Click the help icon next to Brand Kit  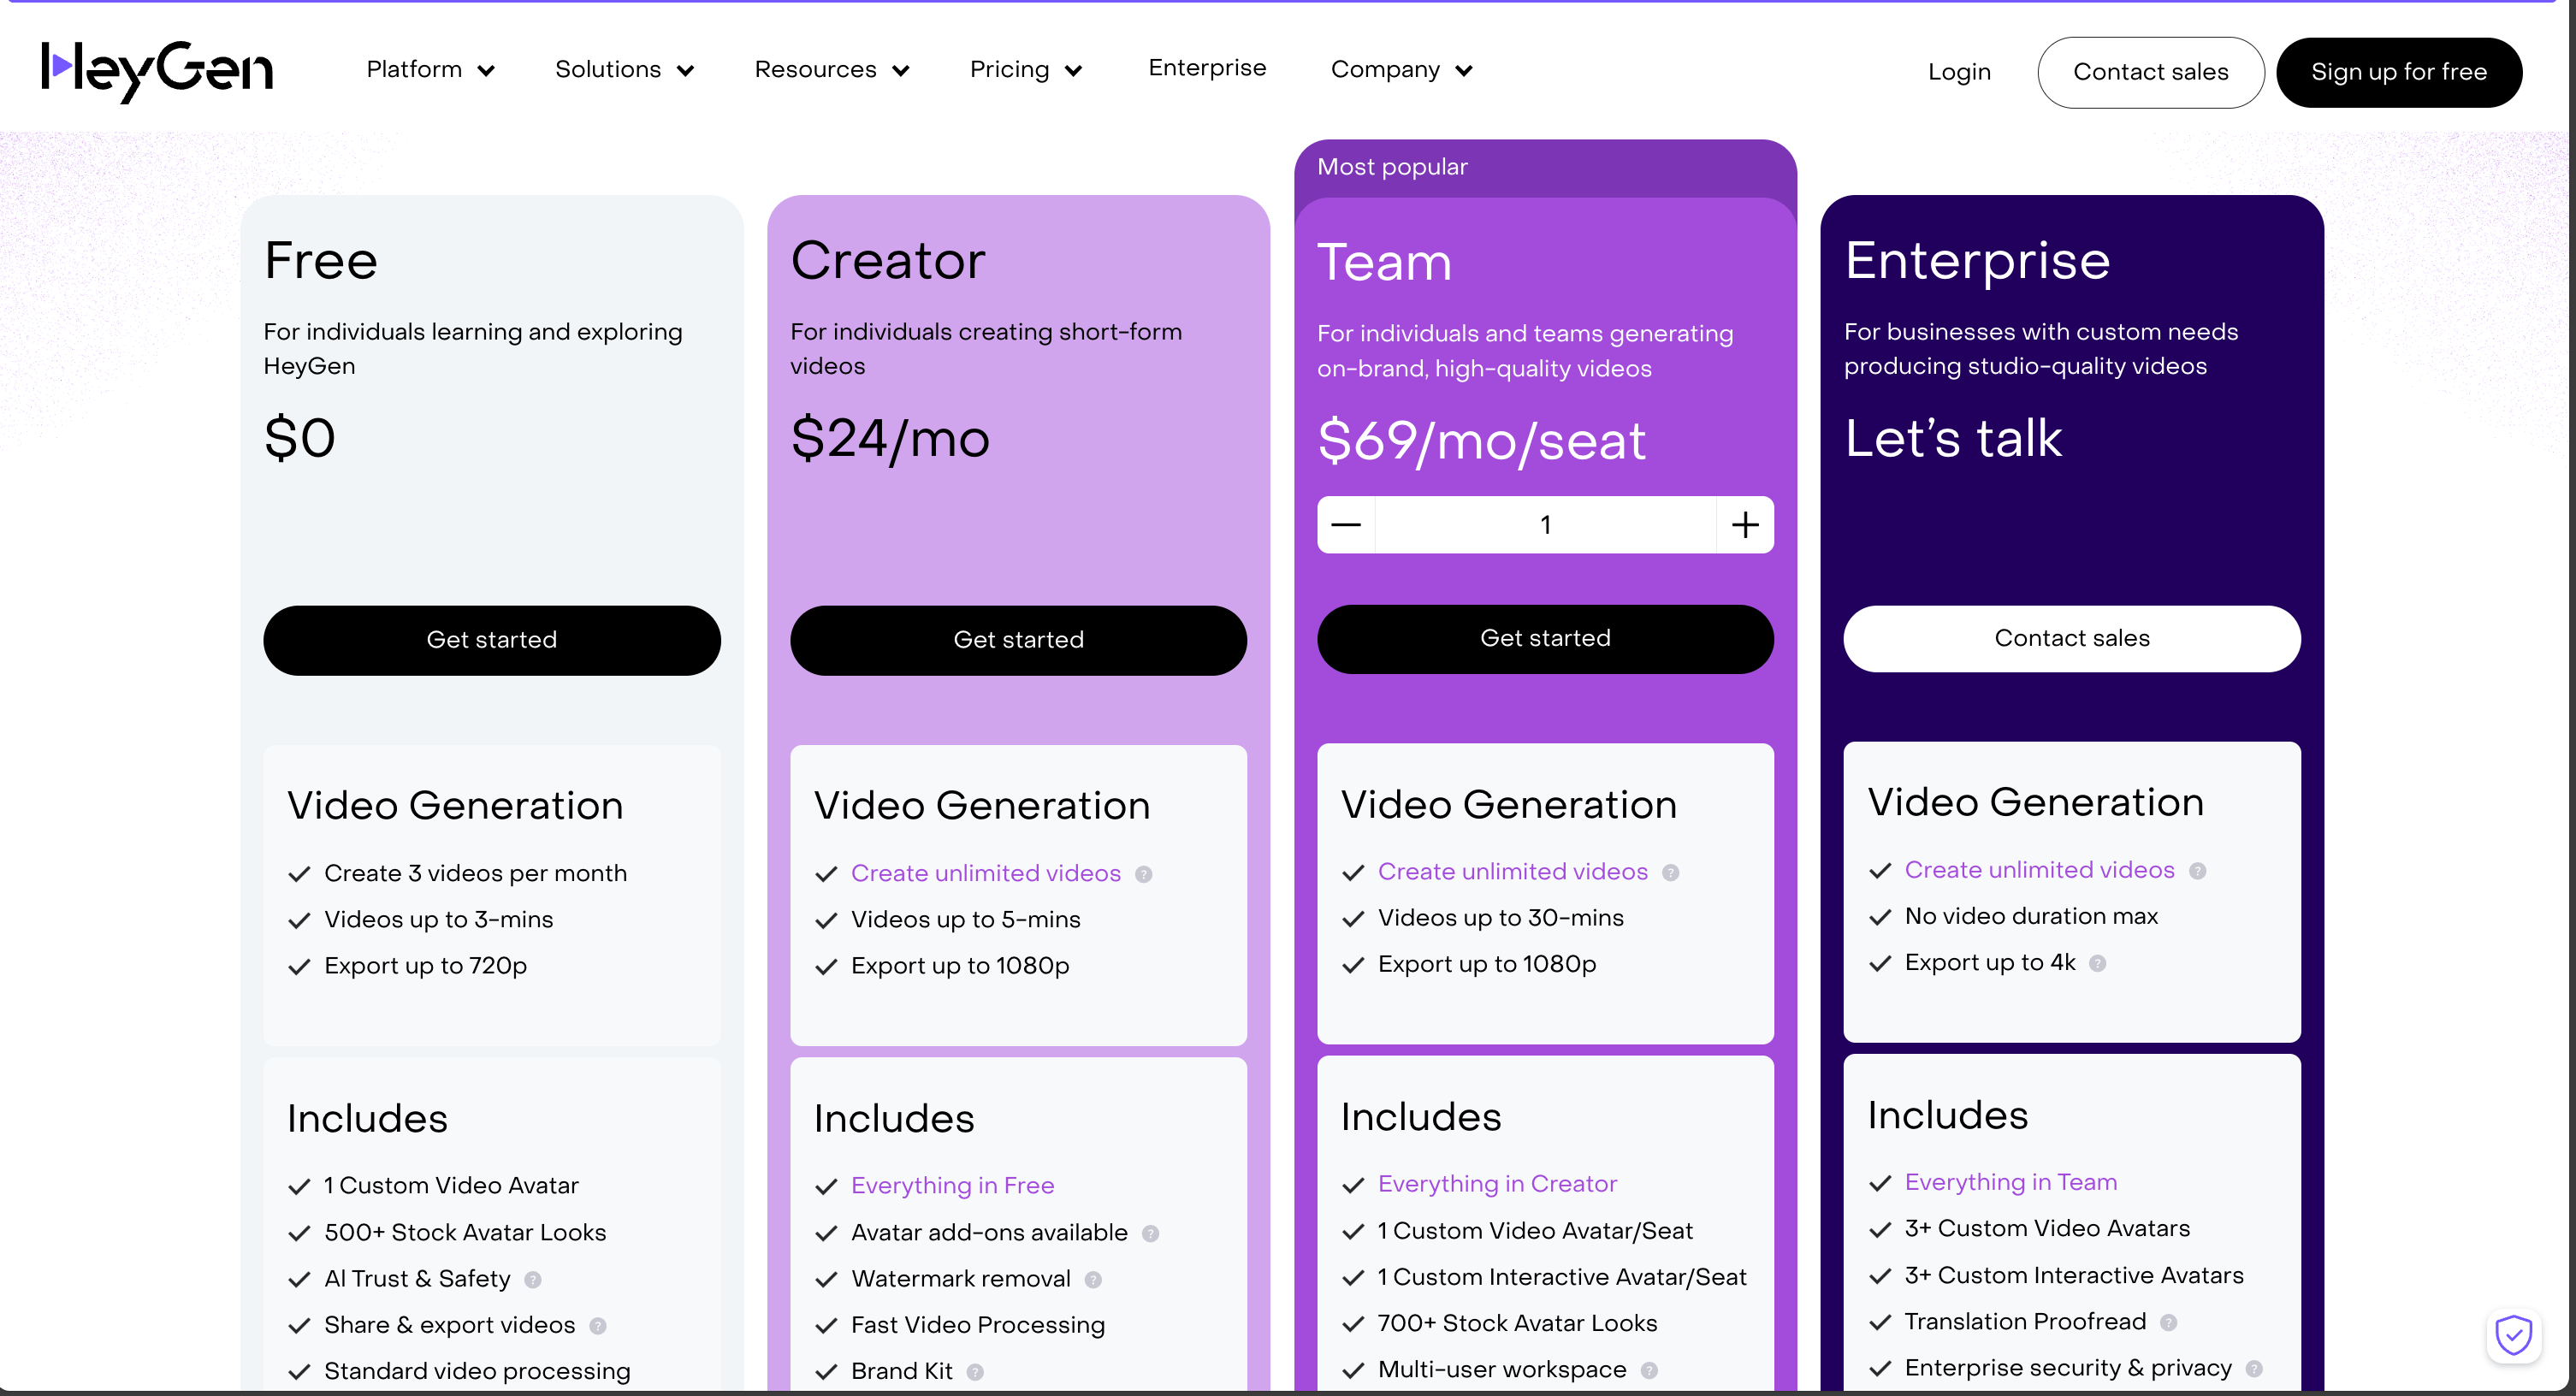point(978,1372)
